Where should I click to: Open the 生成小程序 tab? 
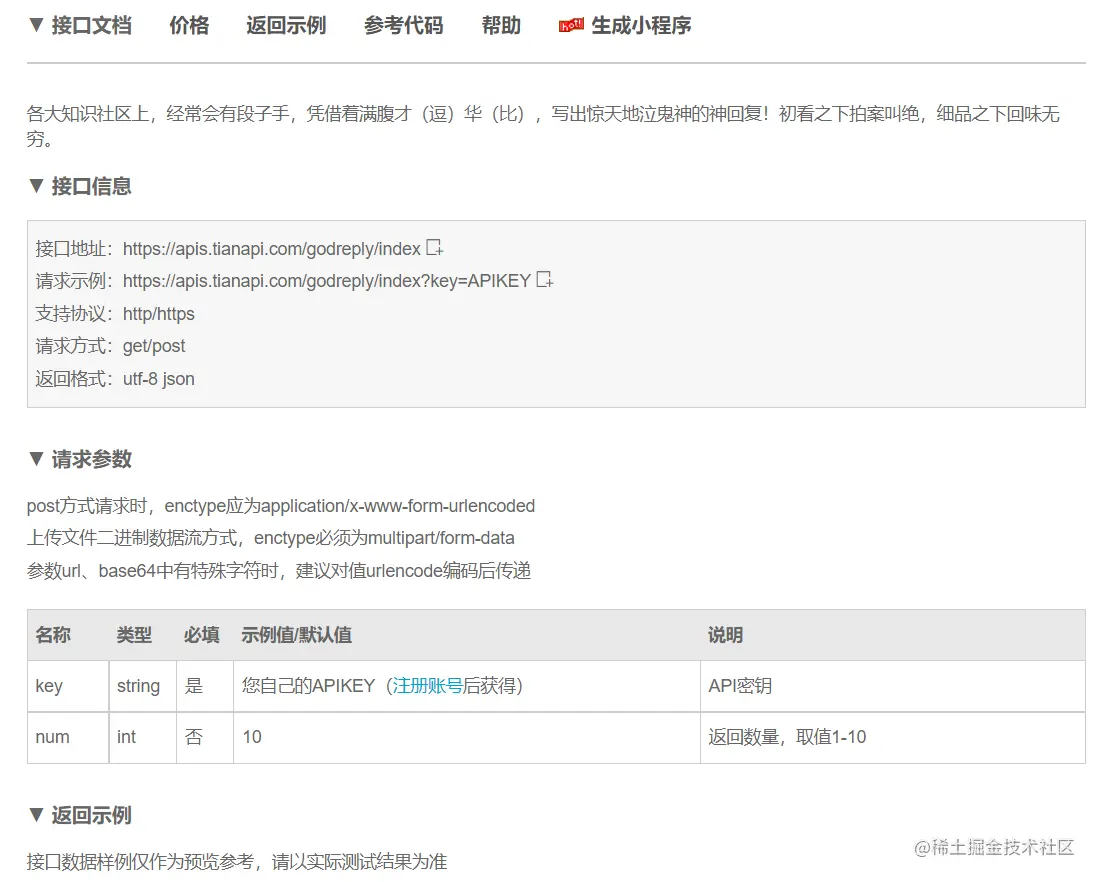pos(641,25)
